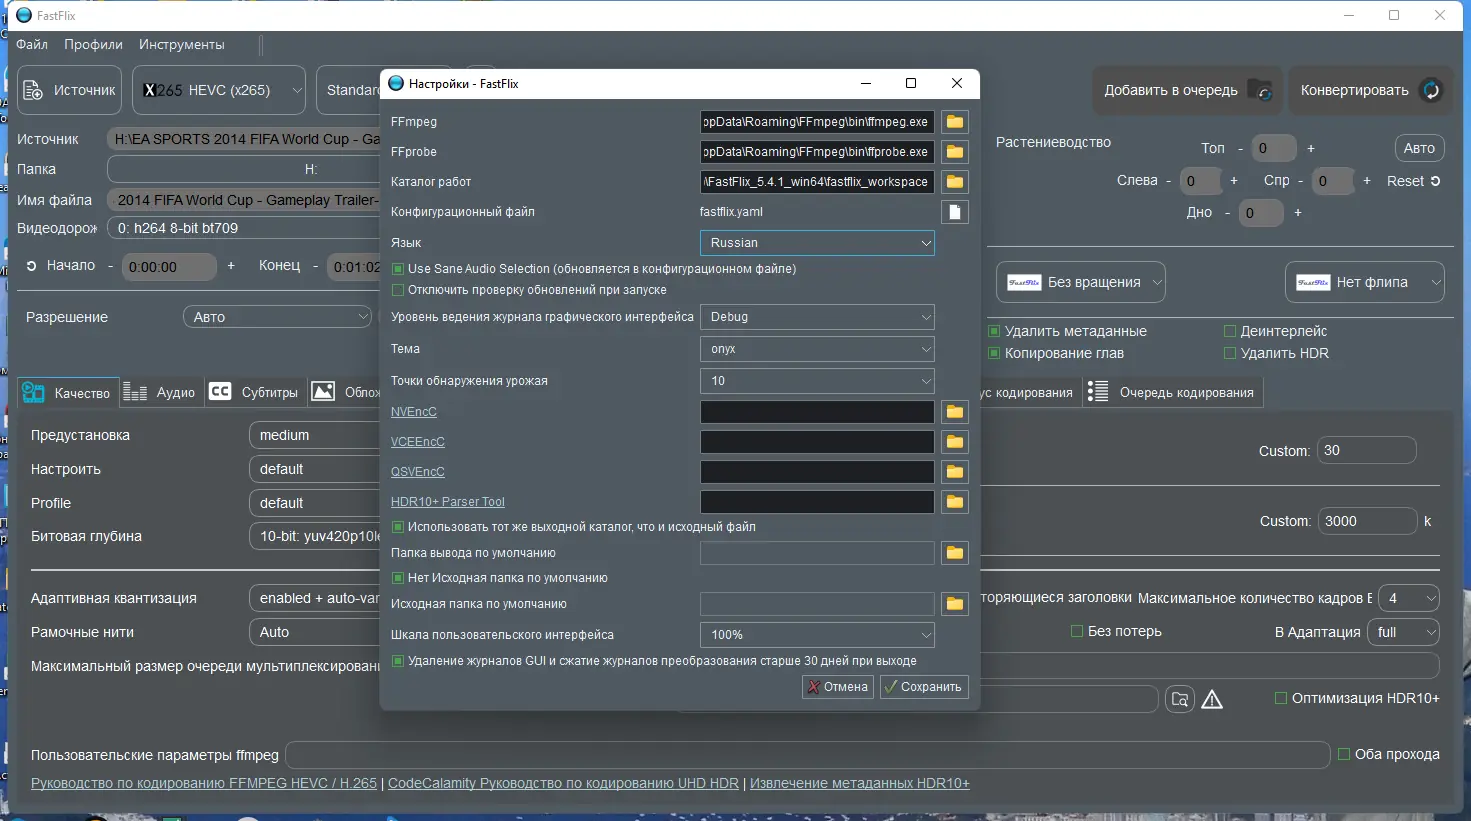The image size is (1471, 821).
Task: Enable Отключить проверку обновлений при запуске
Action: [x=398, y=290]
